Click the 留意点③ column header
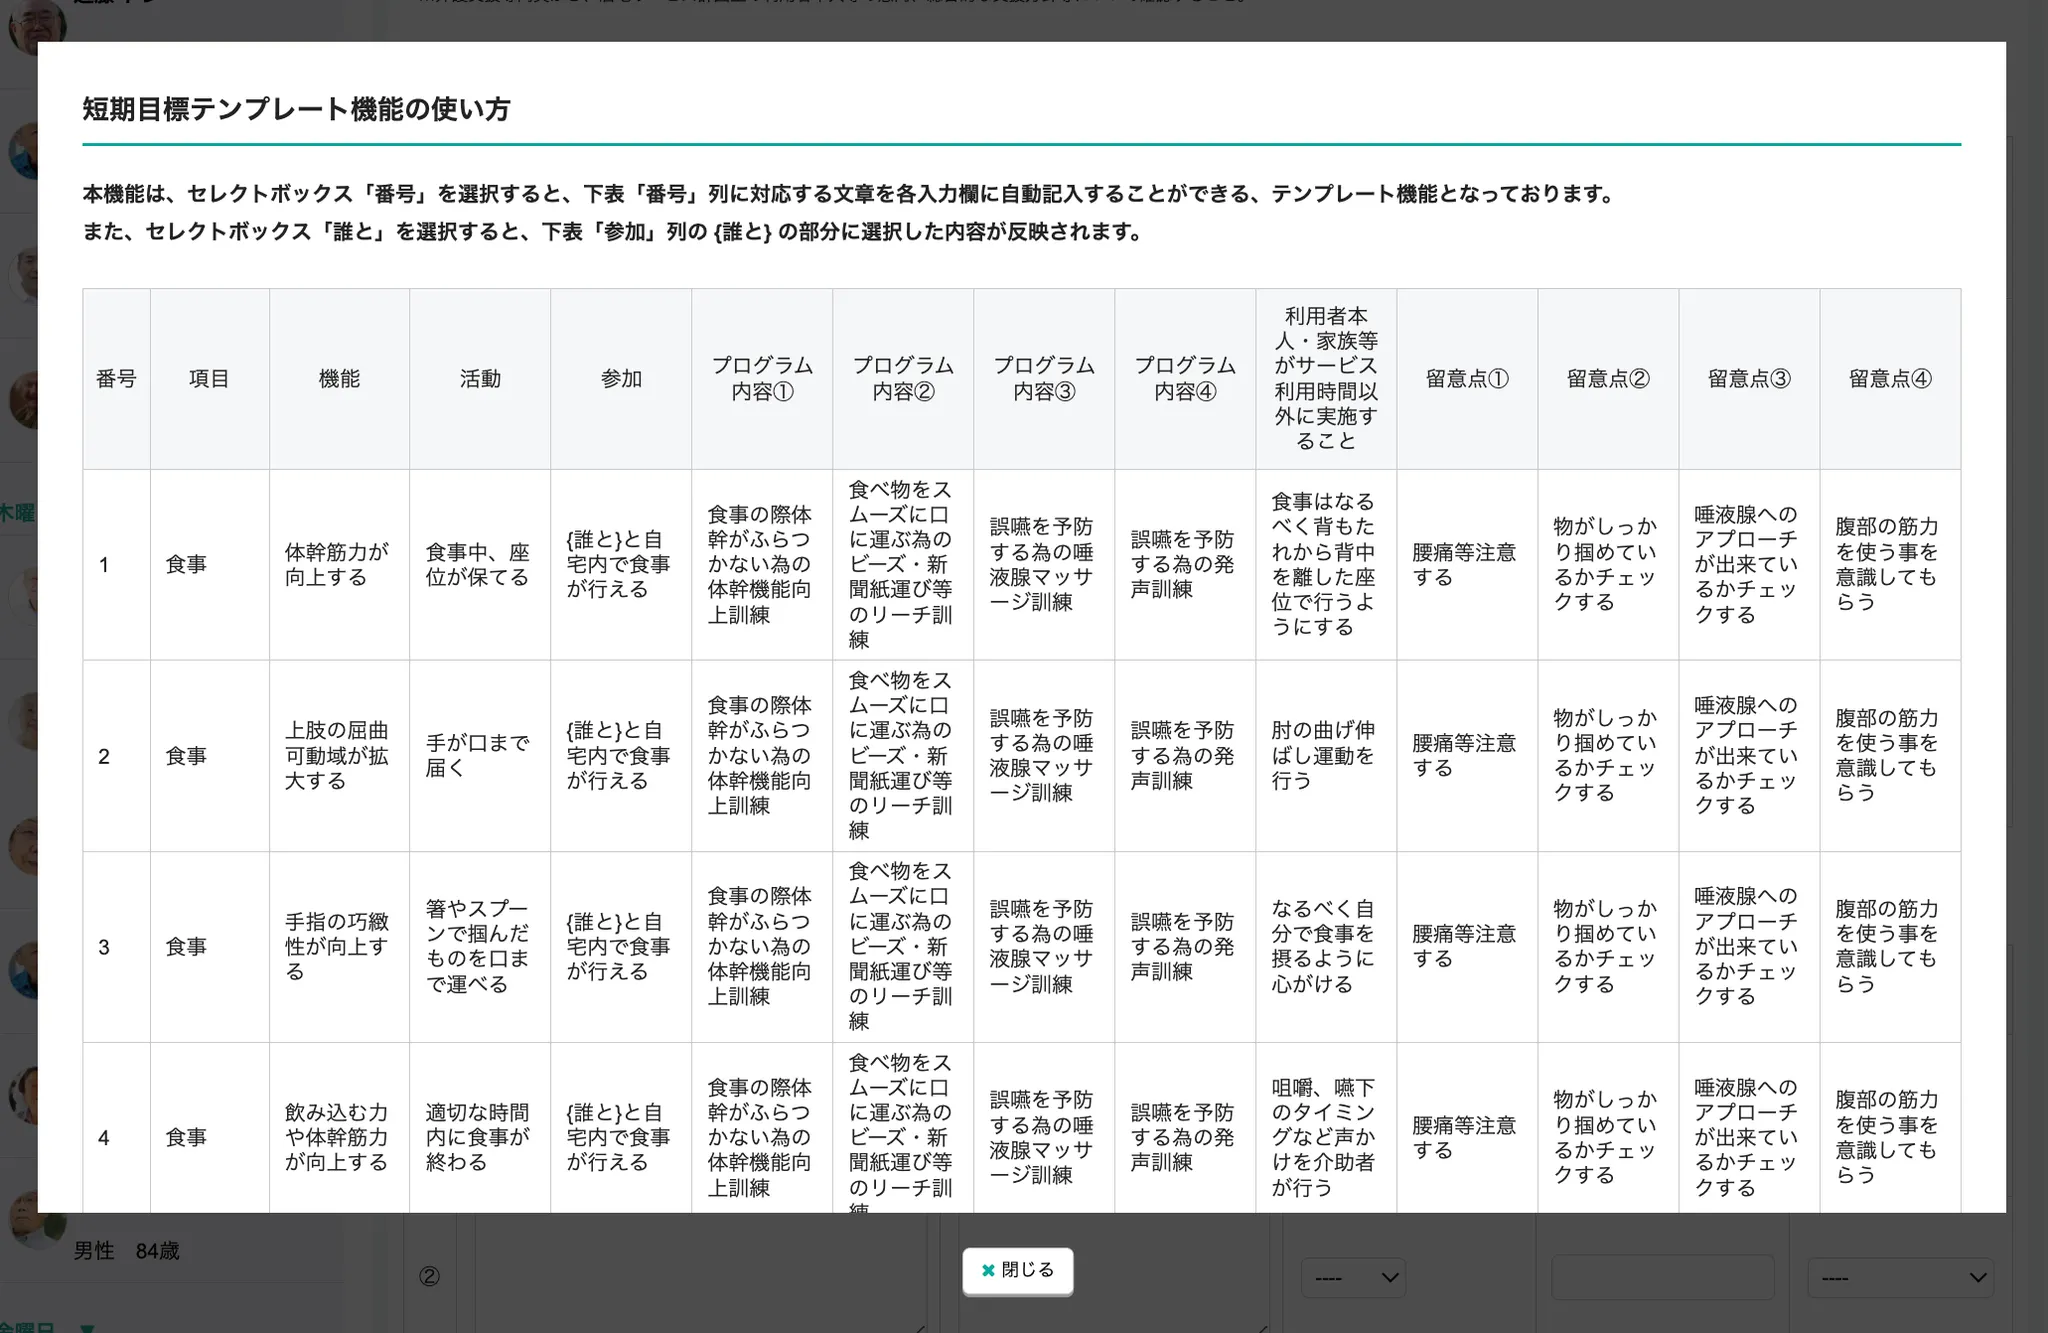The width and height of the screenshot is (2048, 1333). pyautogui.click(x=1749, y=379)
